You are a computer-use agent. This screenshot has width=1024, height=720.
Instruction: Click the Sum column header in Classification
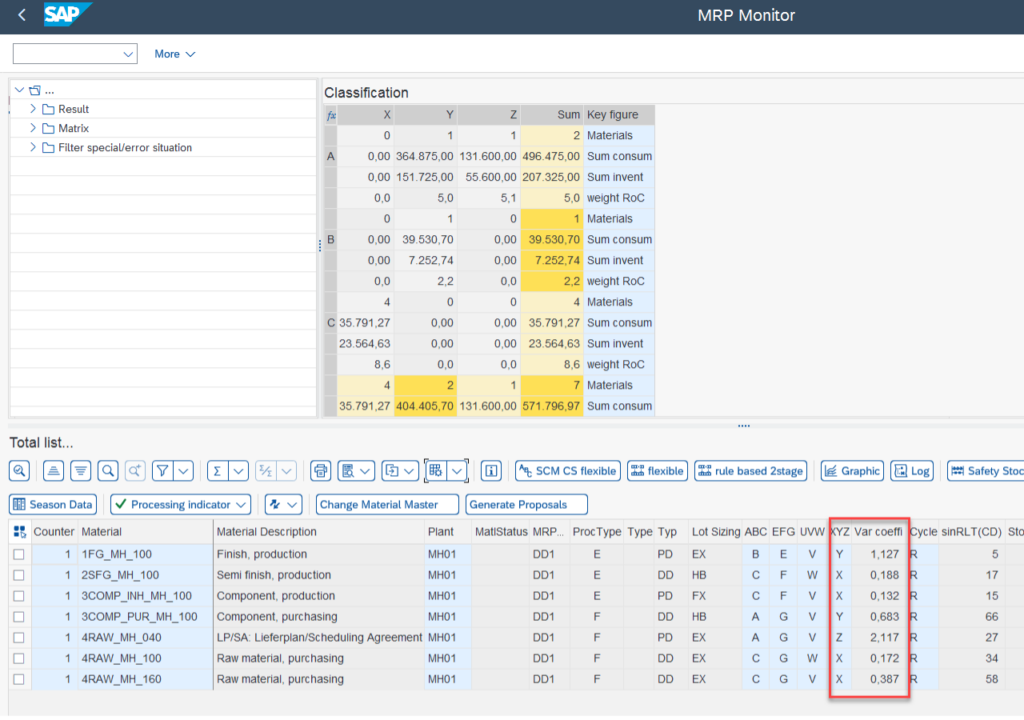(552, 115)
